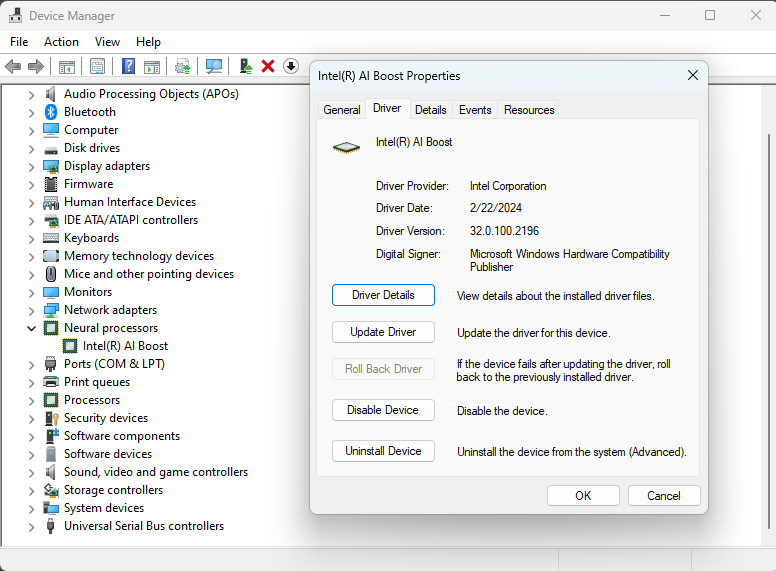Click the red X Uninstall device icon
The height and width of the screenshot is (571, 776).
pyautogui.click(x=268, y=66)
